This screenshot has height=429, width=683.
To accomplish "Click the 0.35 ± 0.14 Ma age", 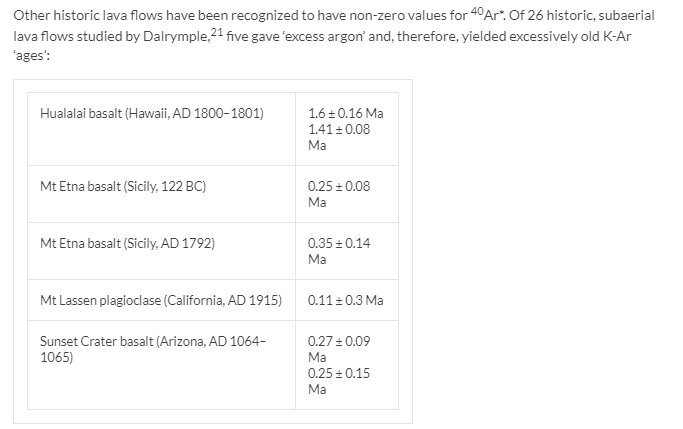I will [x=339, y=251].
